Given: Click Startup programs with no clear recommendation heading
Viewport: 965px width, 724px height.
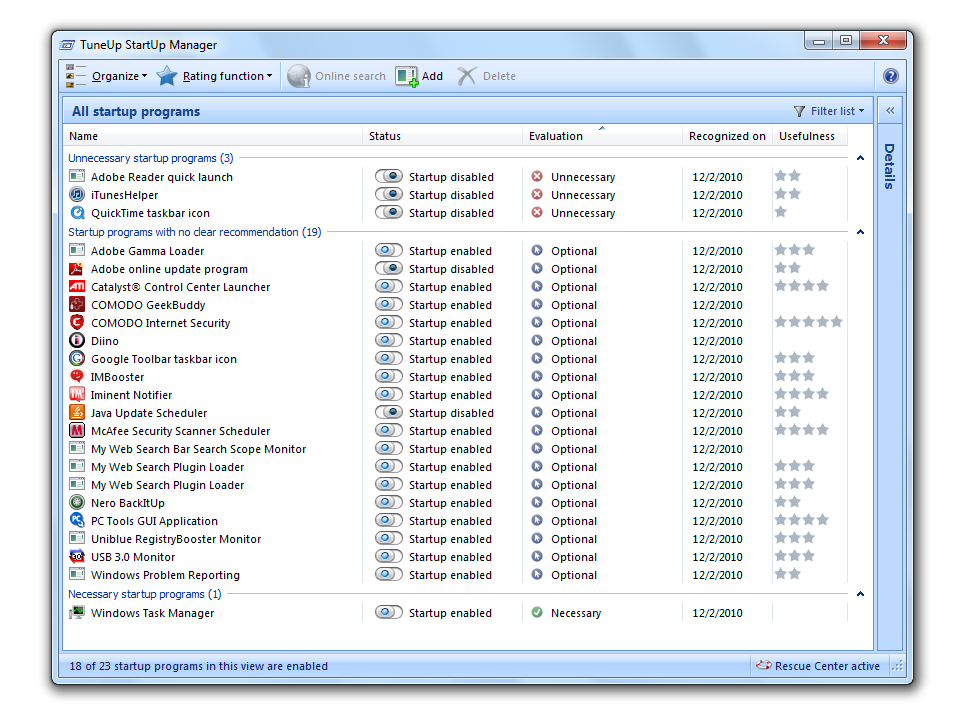Looking at the screenshot, I should 194,232.
